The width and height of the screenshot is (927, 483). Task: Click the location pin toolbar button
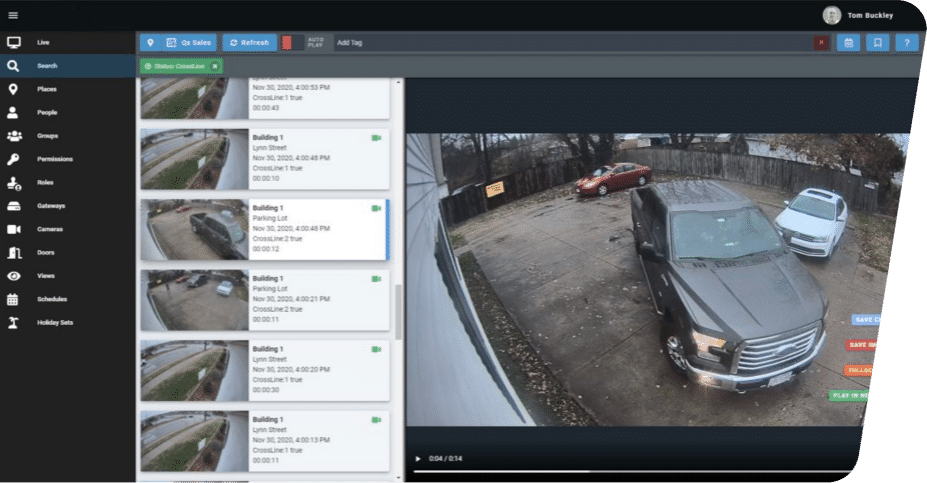(148, 43)
